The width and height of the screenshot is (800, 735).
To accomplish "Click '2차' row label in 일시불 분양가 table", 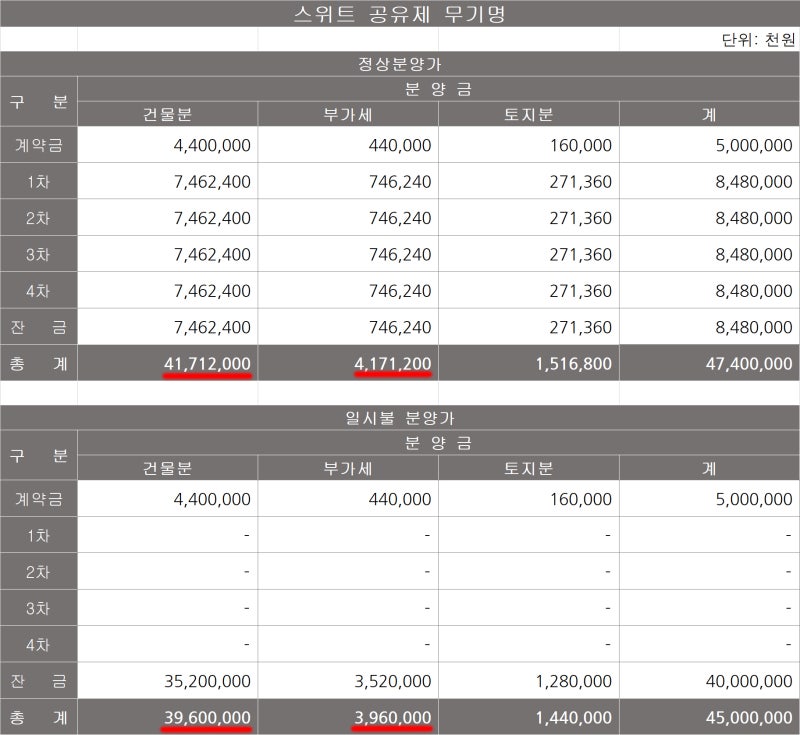I will 39,572.
